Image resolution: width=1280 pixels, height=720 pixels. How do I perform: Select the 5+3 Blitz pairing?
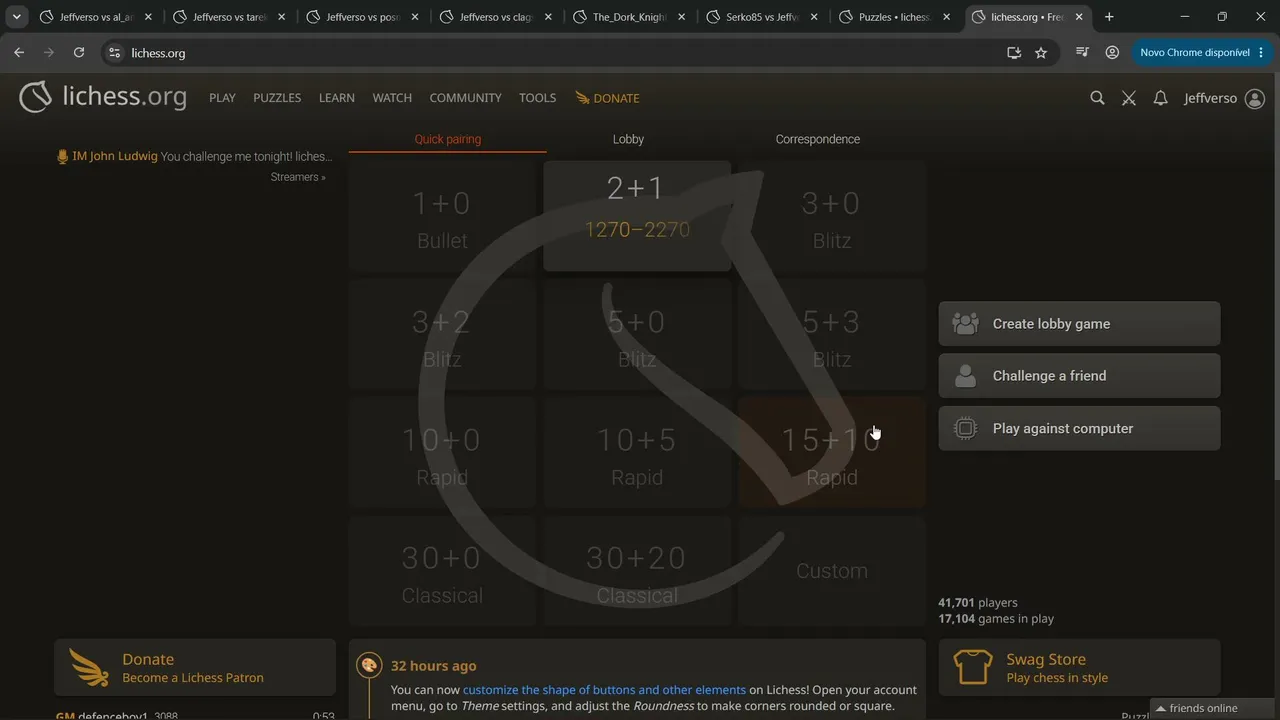point(832,334)
